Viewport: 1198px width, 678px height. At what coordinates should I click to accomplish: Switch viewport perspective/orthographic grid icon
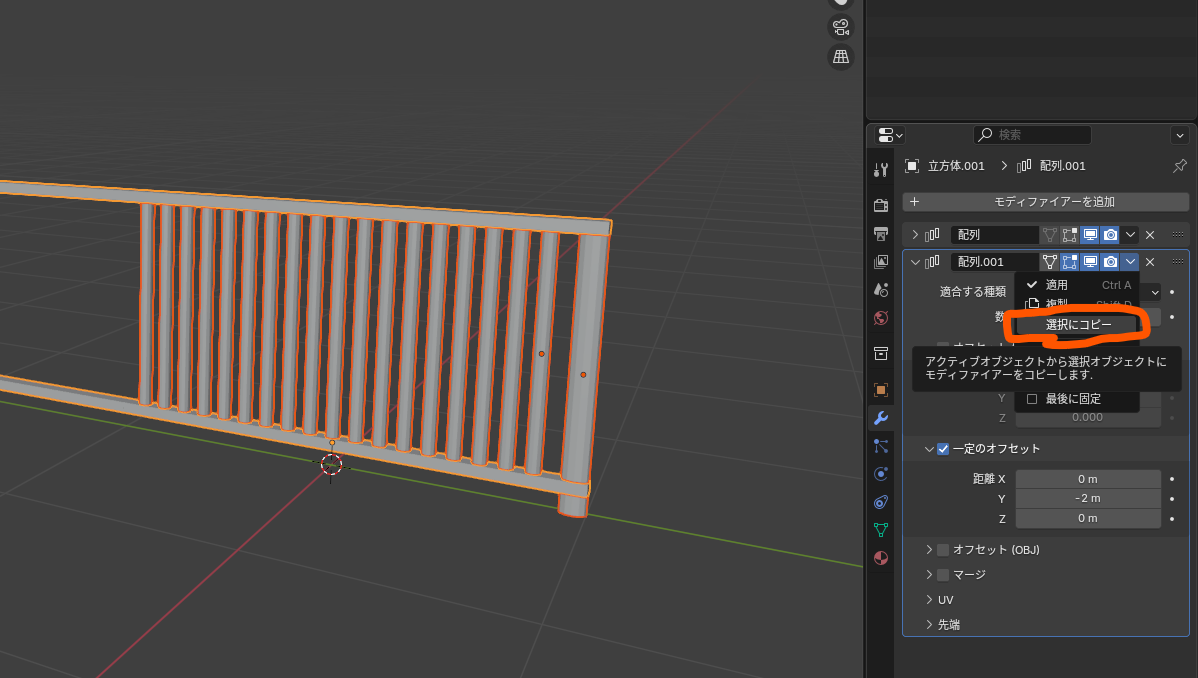841,57
